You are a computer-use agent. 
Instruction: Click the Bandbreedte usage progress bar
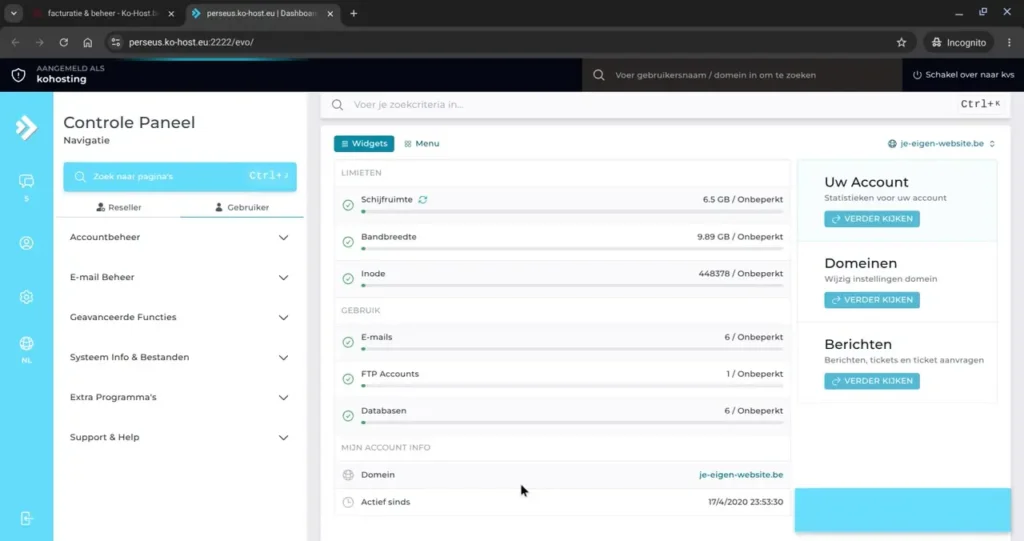tap(572, 249)
